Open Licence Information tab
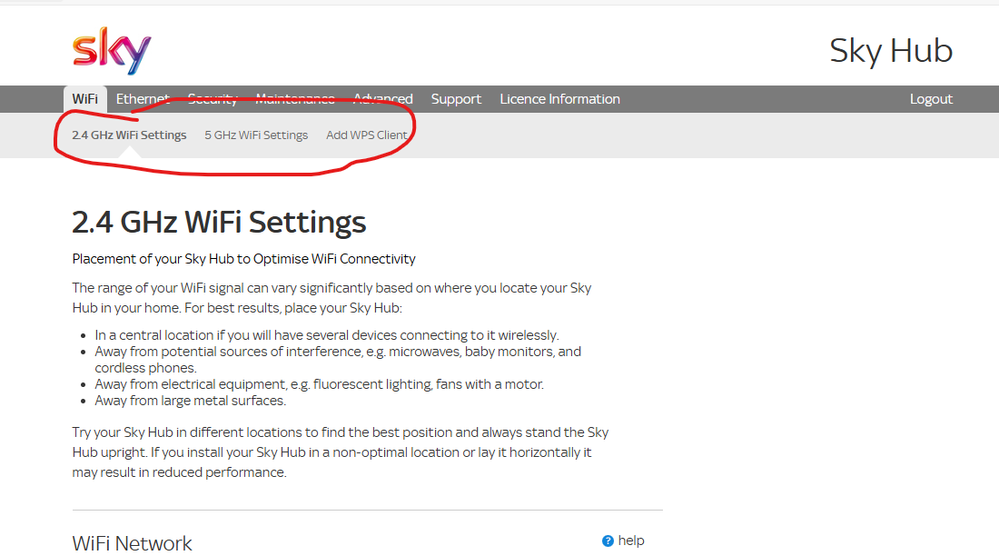 (560, 99)
